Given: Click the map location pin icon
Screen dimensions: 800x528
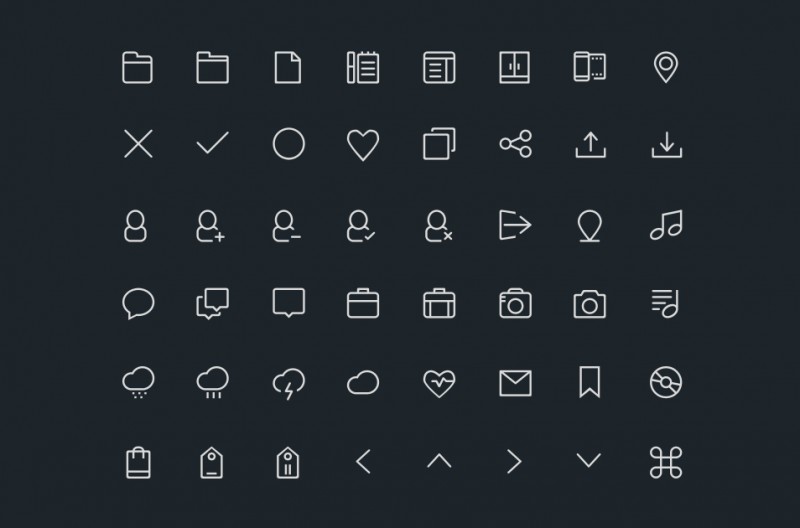Looking at the screenshot, I should (x=666, y=67).
